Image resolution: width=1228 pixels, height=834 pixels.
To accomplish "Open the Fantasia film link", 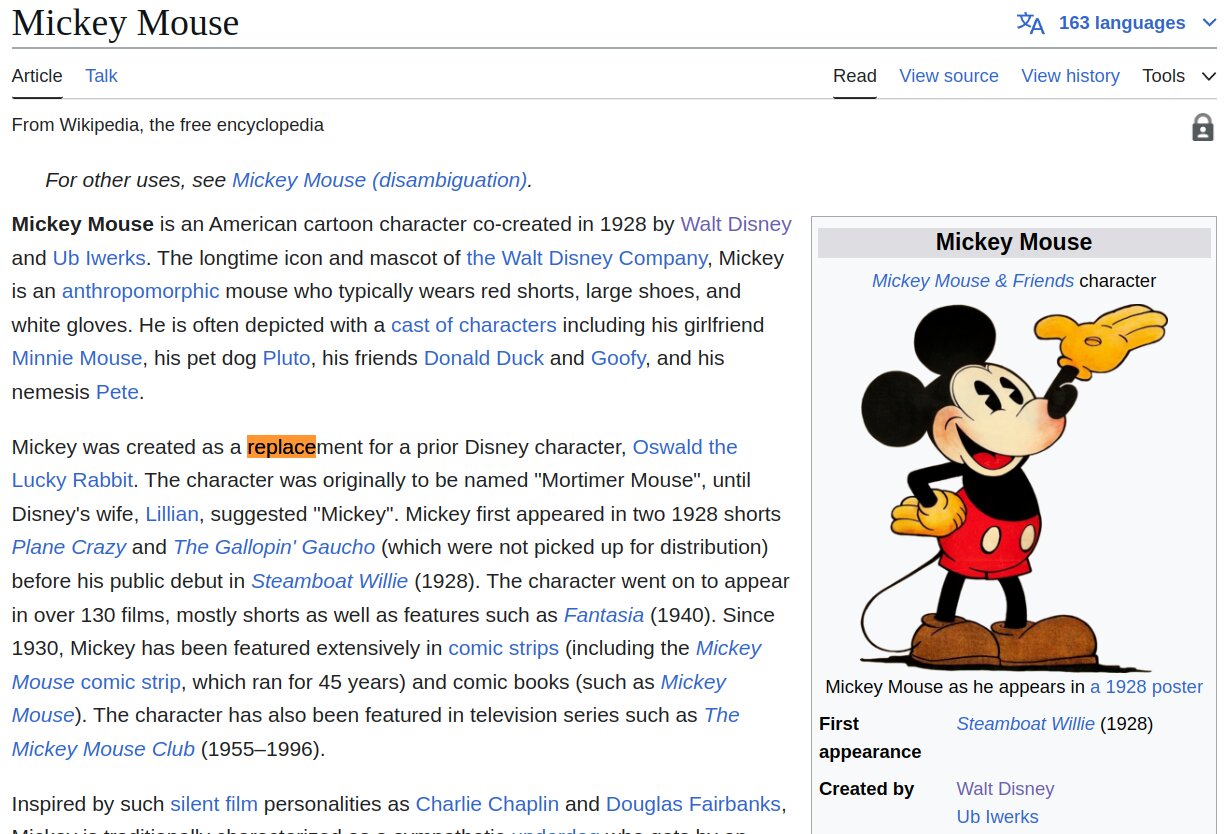I will click(604, 615).
